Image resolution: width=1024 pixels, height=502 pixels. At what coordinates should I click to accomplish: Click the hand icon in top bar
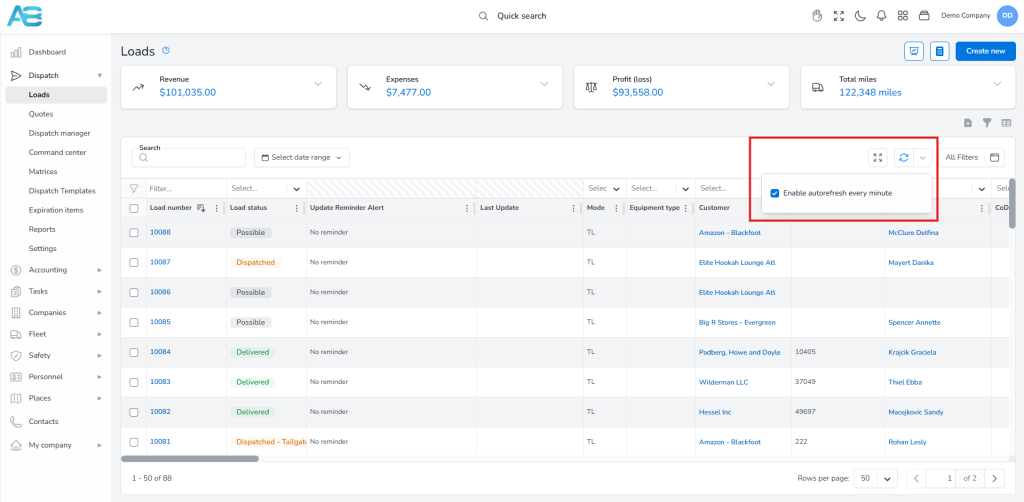[816, 16]
